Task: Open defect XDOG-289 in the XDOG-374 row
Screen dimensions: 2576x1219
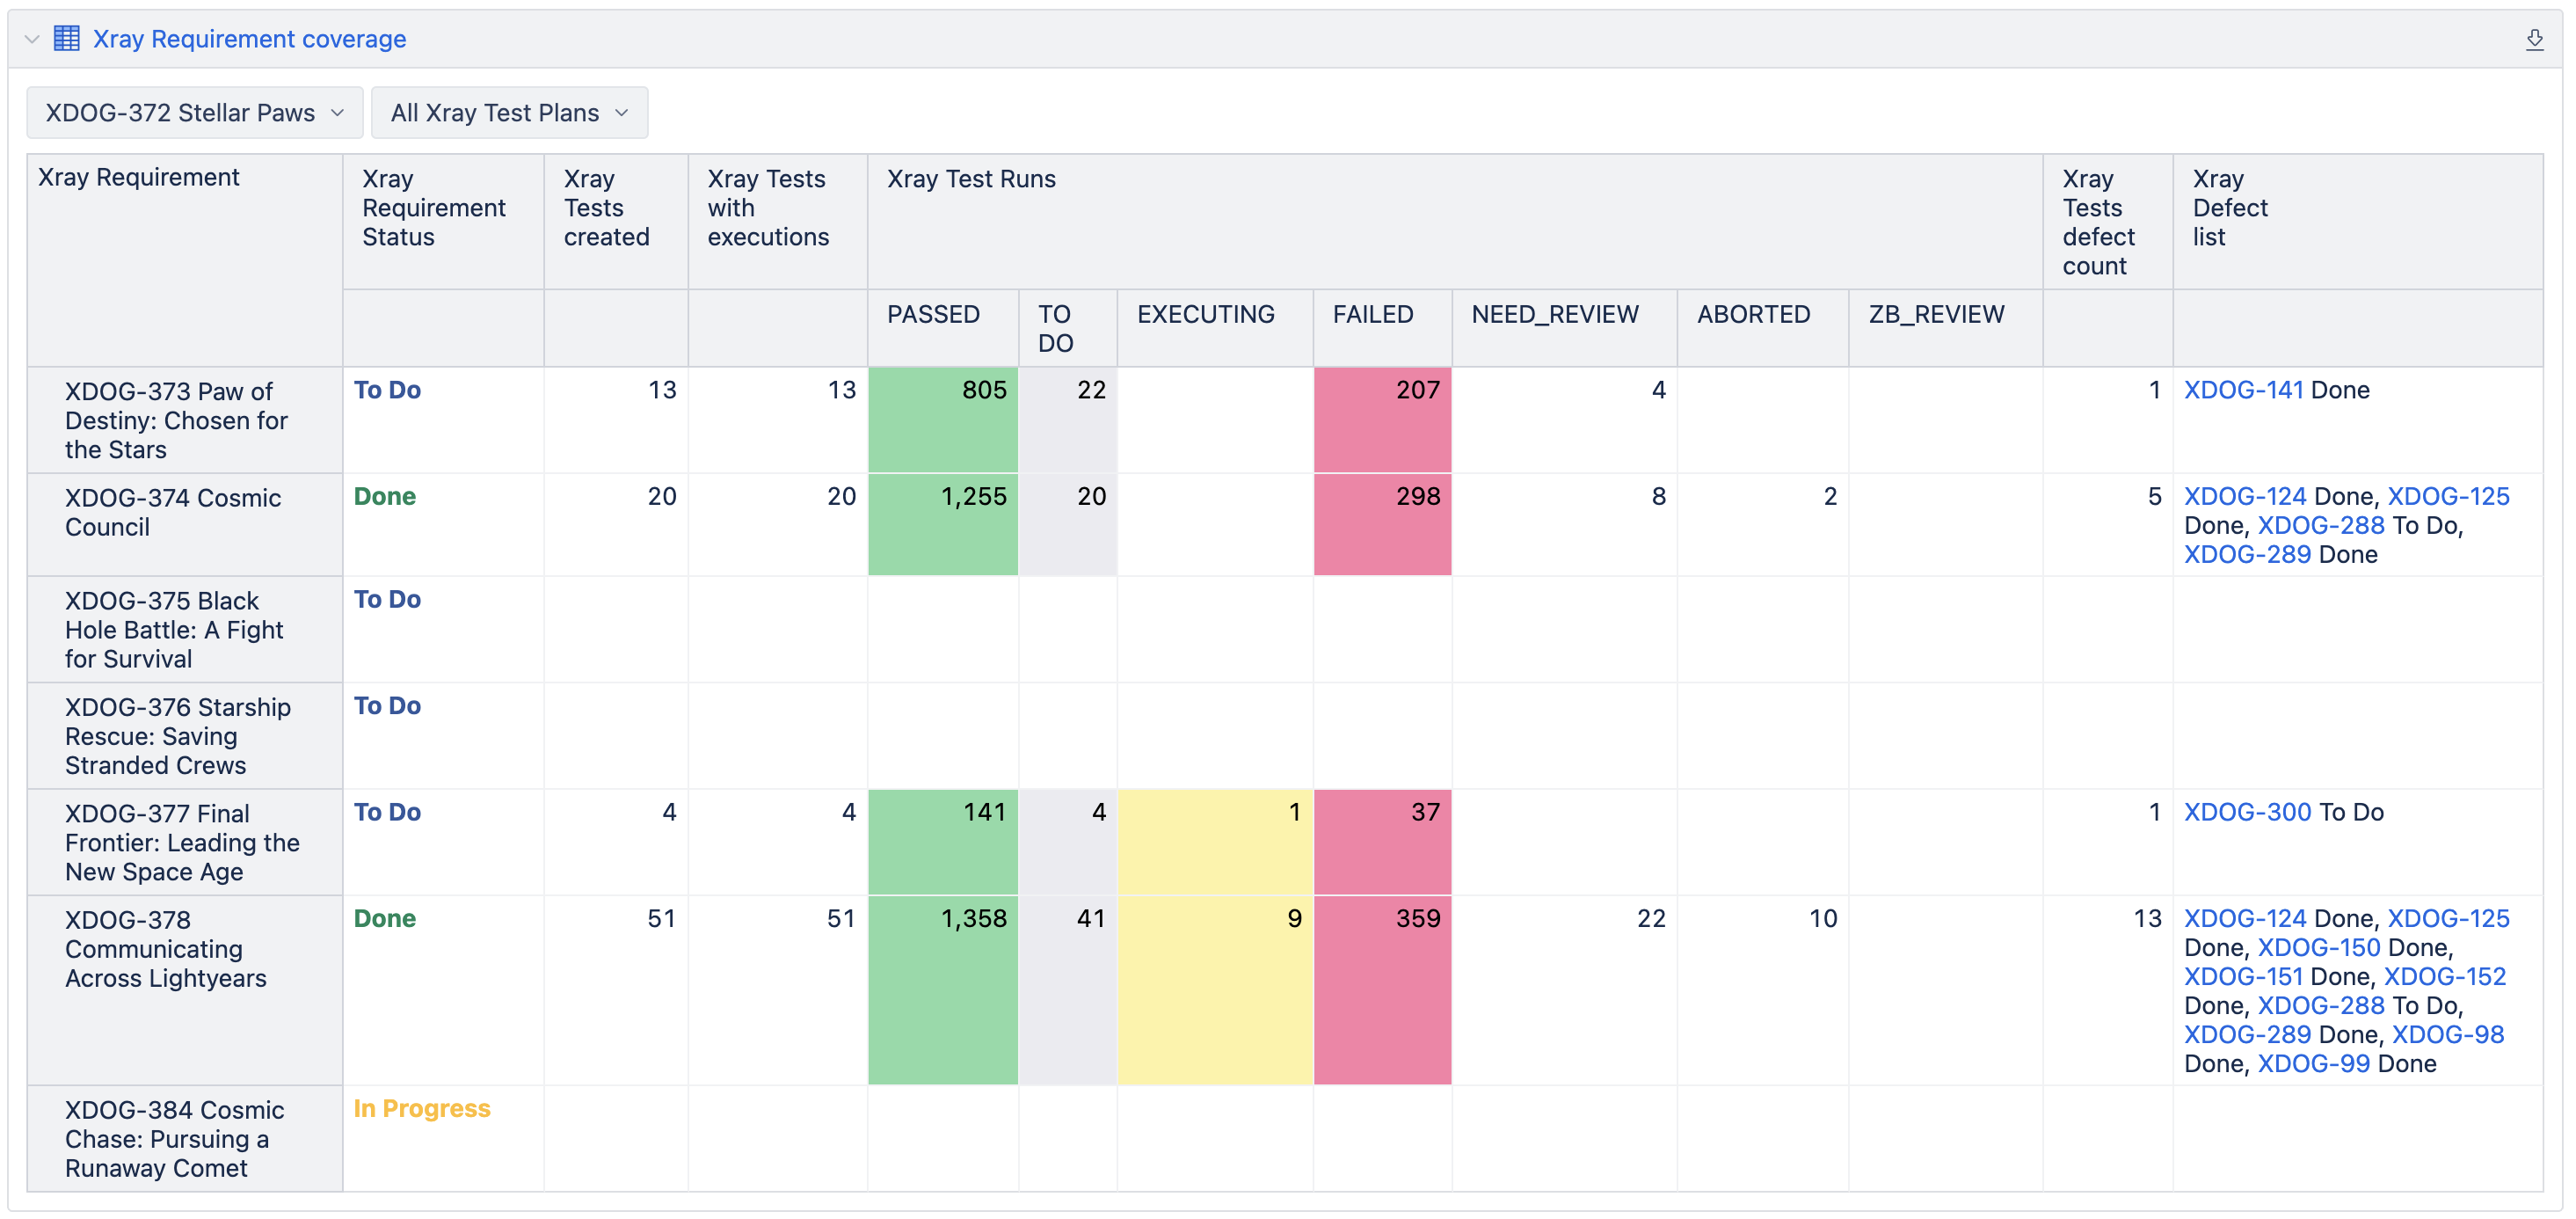Action: coord(2249,553)
